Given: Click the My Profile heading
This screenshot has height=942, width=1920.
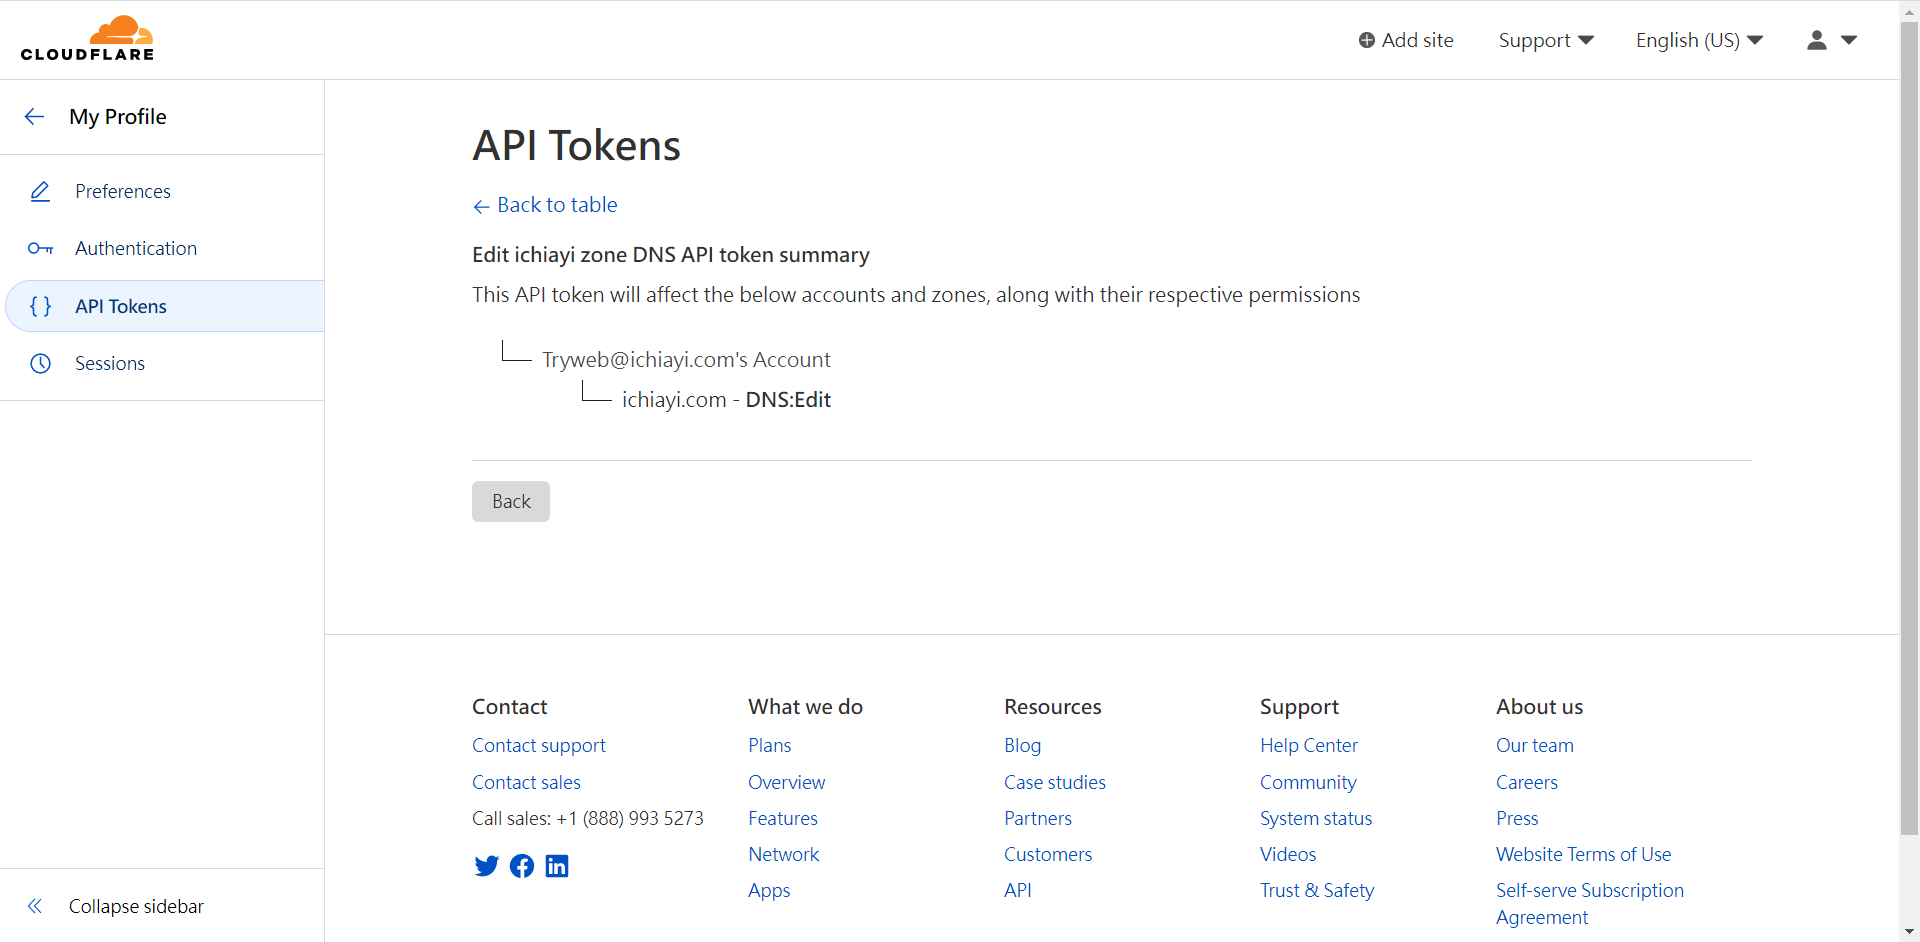Looking at the screenshot, I should point(118,117).
